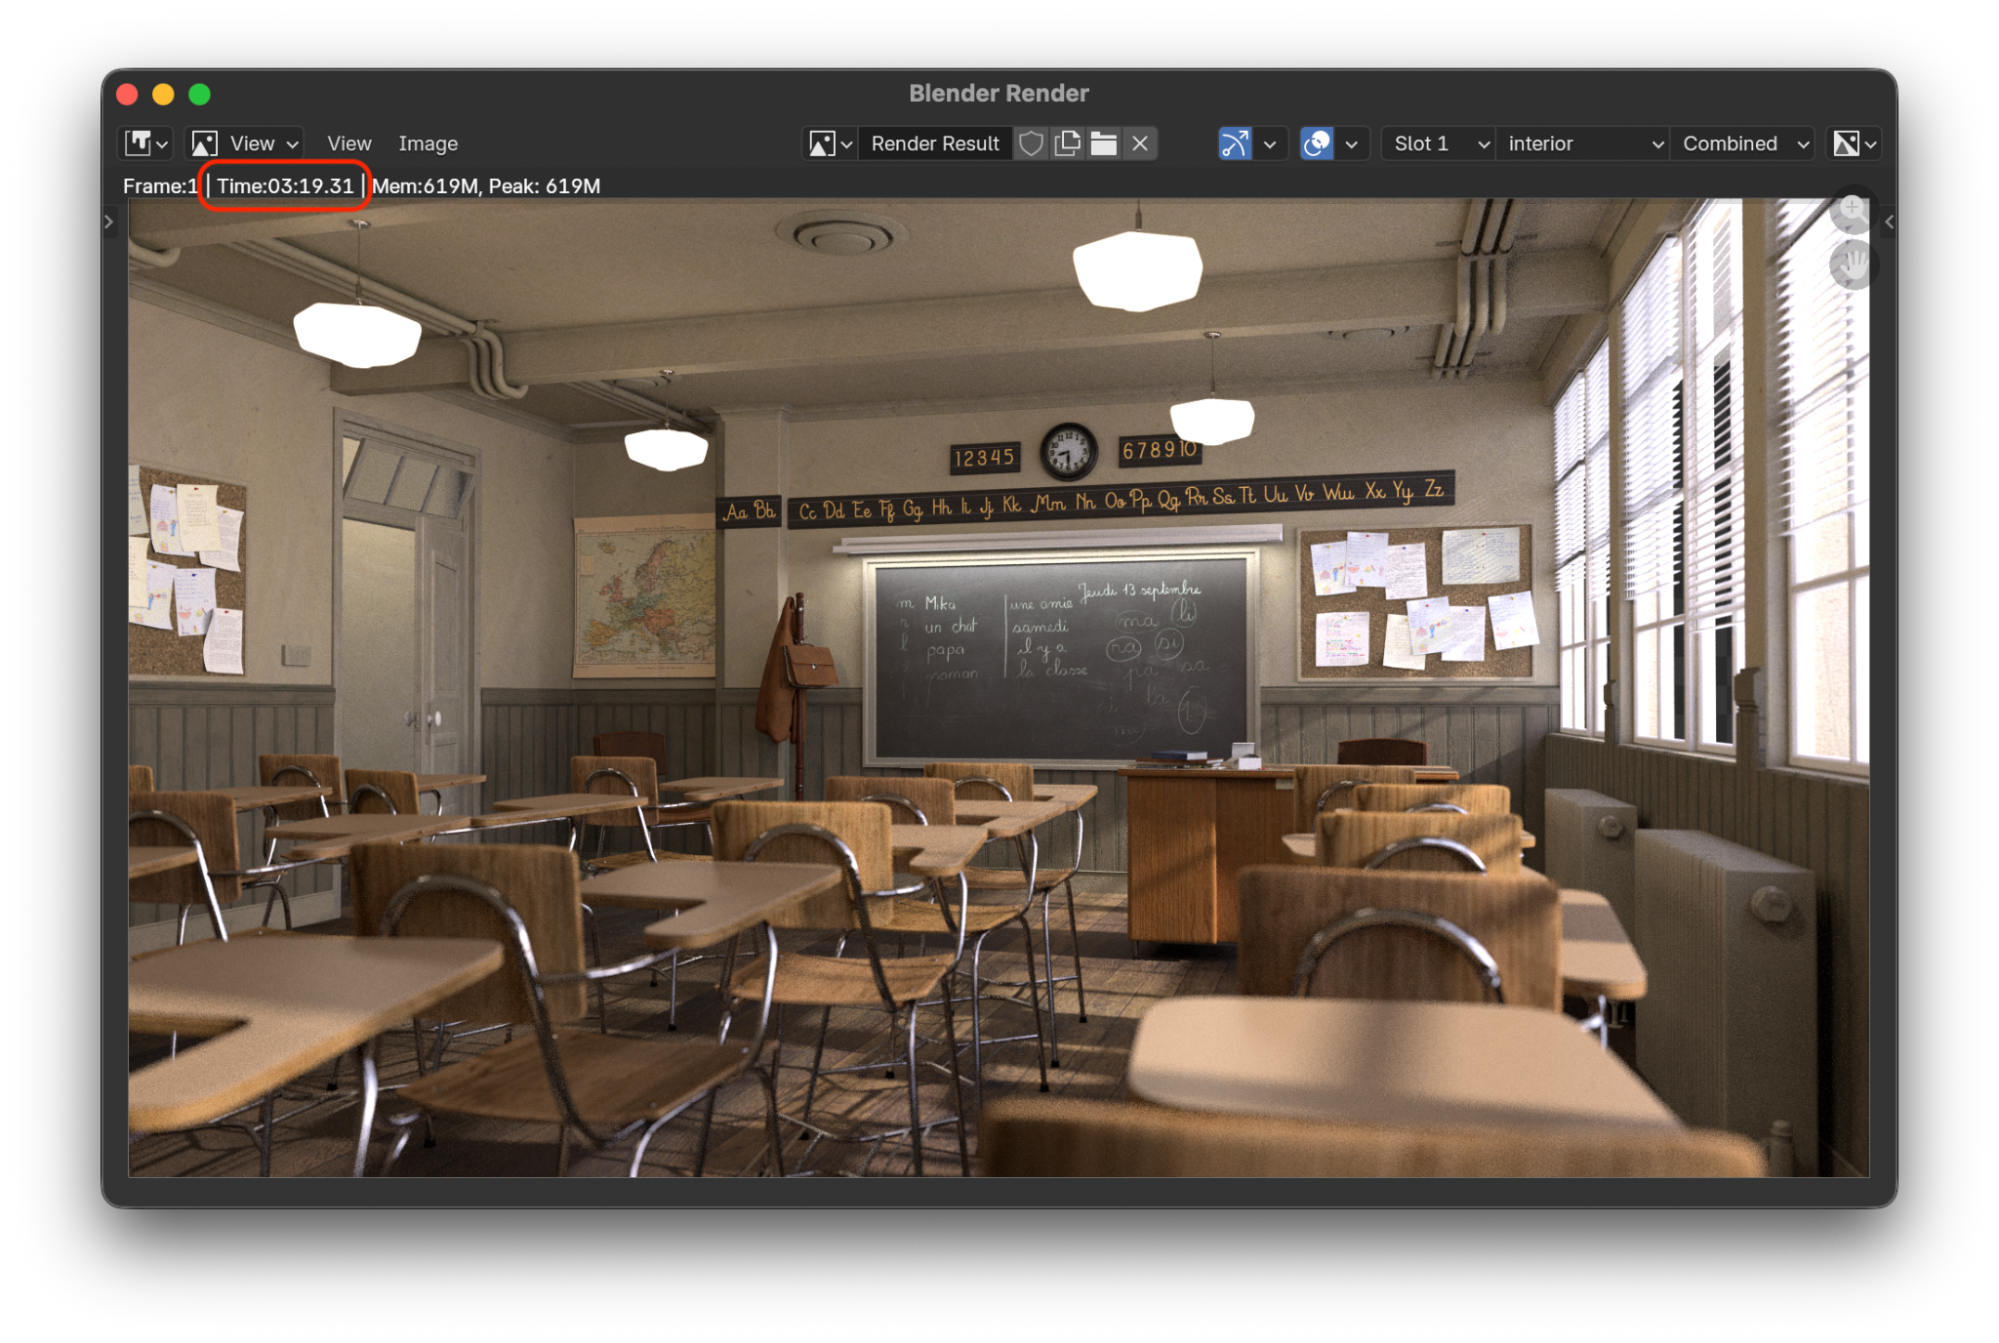Open image file via folder icon
1999x1343 pixels.
1103,143
